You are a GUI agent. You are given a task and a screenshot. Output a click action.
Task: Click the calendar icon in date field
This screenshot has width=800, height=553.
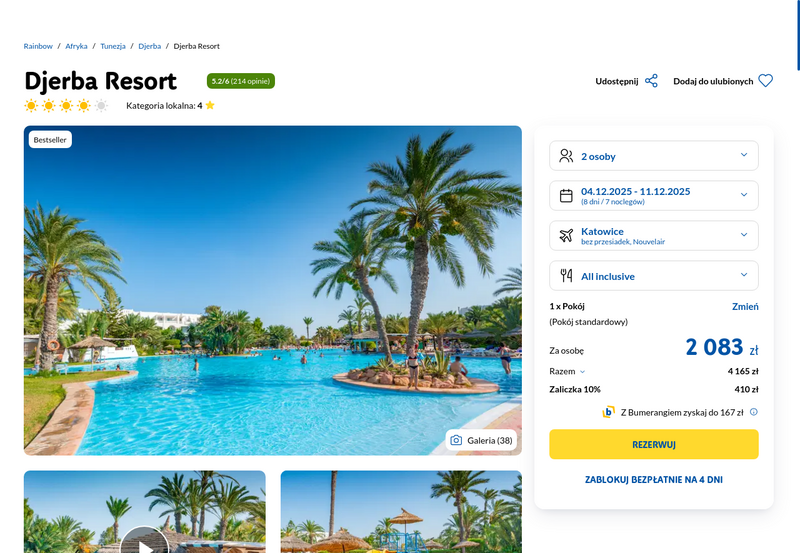click(x=566, y=196)
